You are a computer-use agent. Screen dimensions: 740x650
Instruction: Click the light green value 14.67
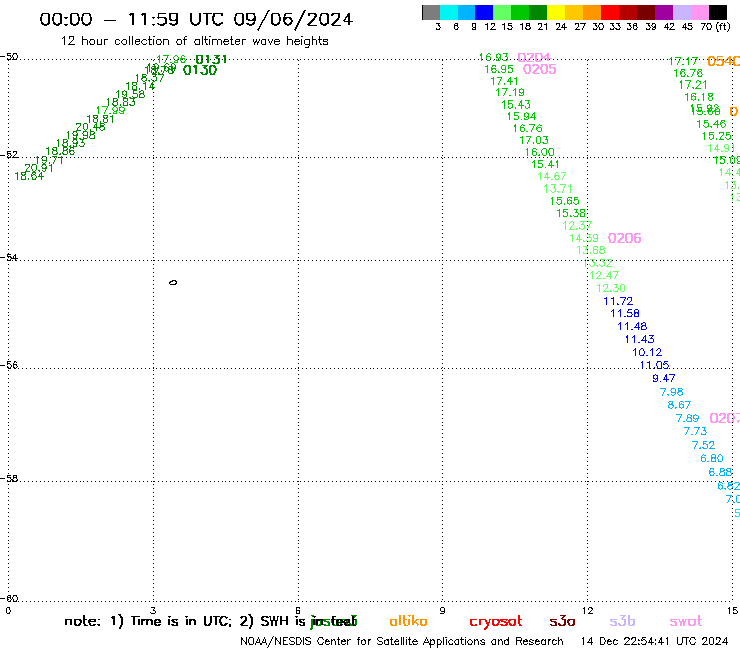552,176
